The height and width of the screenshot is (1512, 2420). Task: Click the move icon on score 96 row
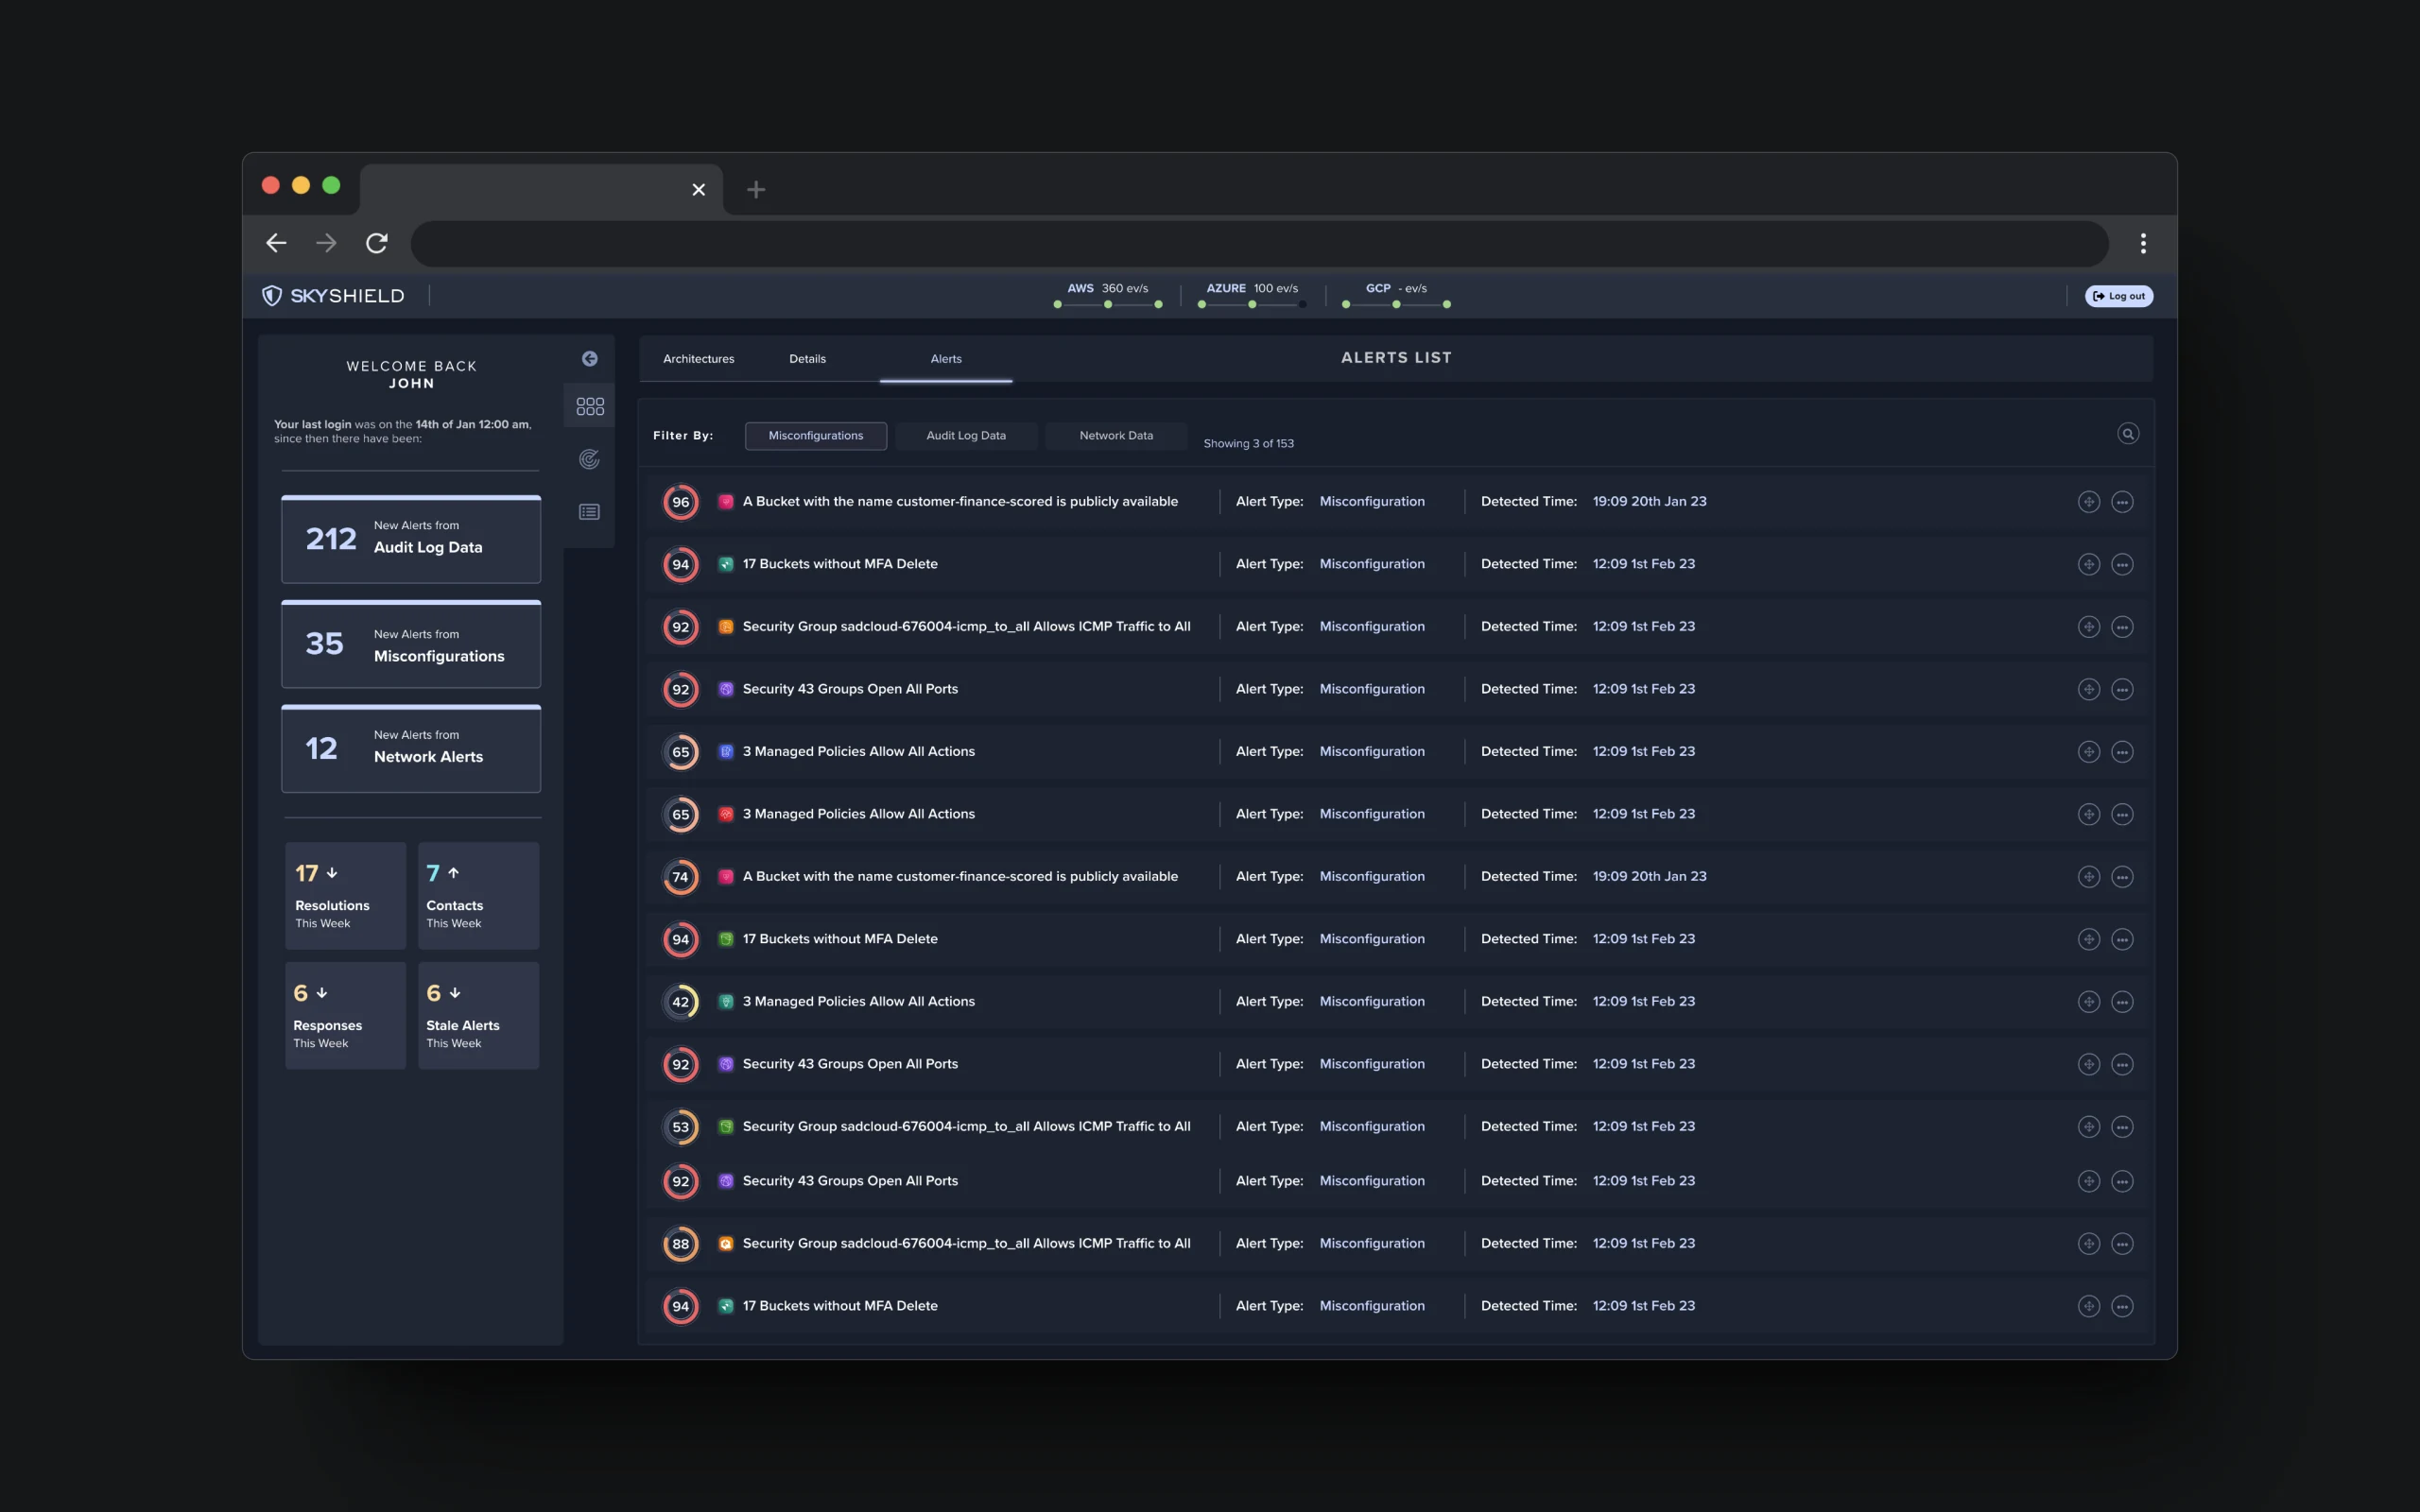click(x=2088, y=502)
